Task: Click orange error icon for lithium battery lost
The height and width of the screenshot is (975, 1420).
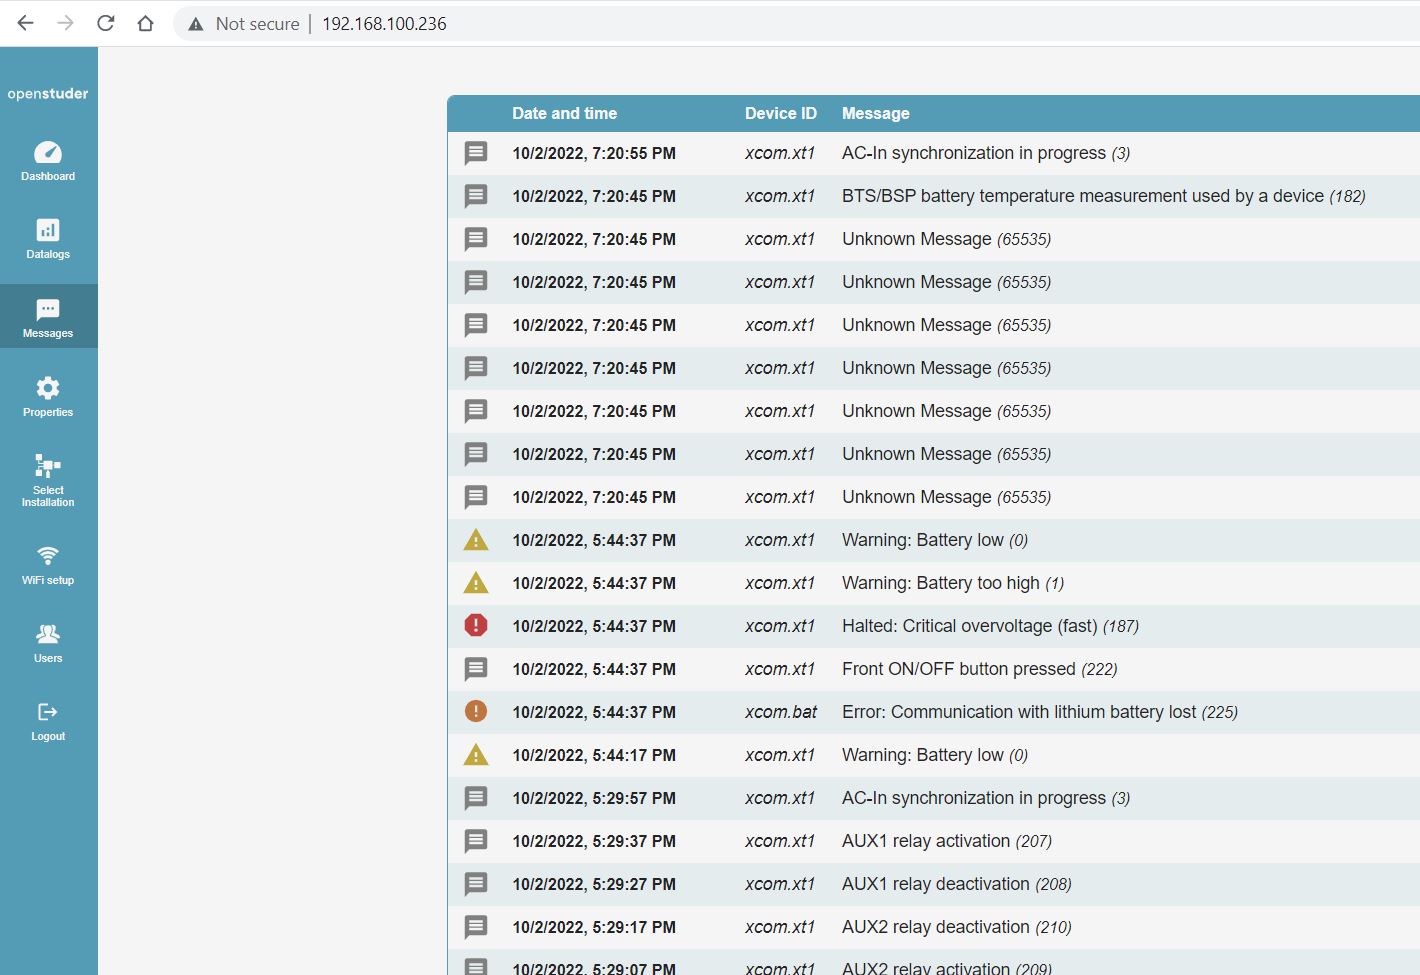Action: tap(476, 712)
